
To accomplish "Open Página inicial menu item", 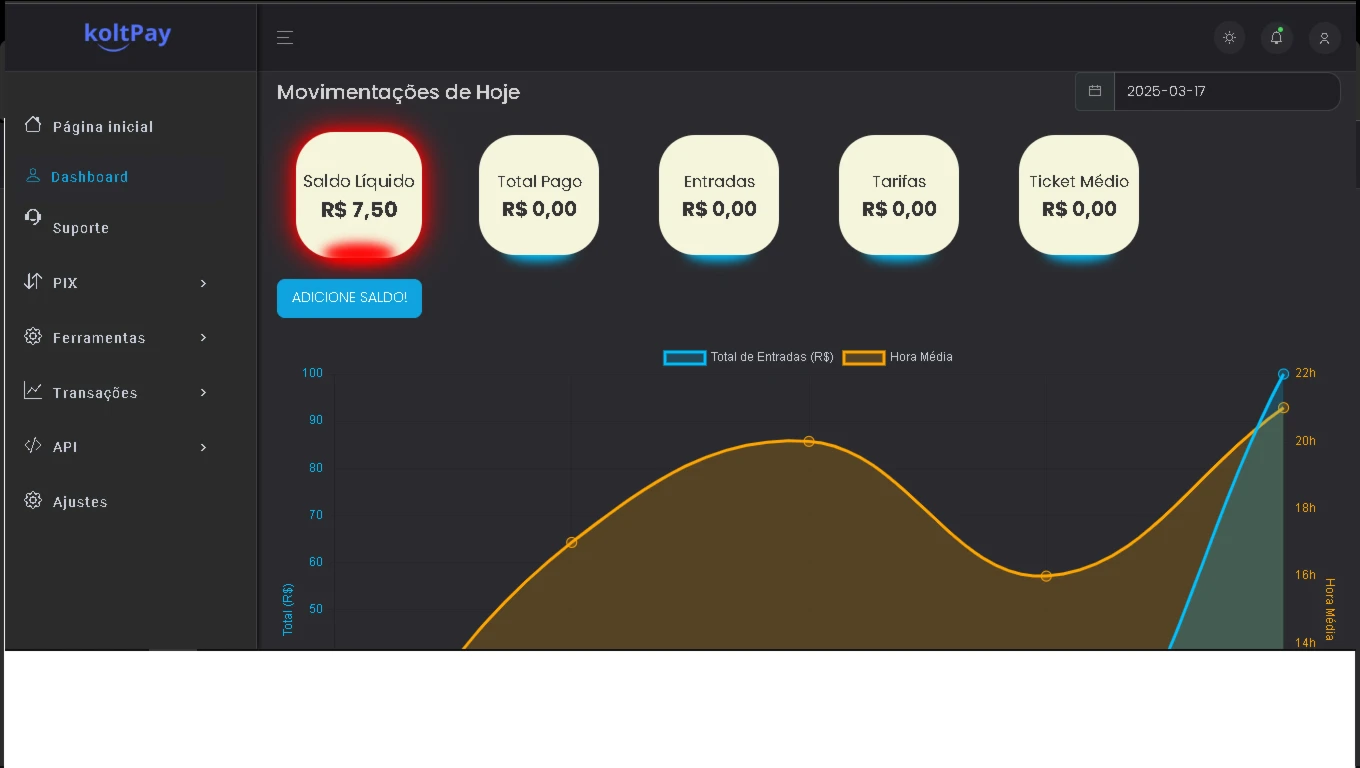I will point(103,127).
